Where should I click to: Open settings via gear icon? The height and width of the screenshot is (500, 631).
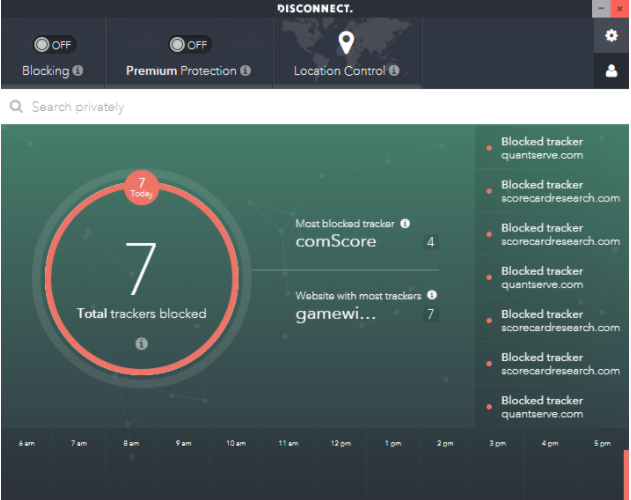click(611, 35)
